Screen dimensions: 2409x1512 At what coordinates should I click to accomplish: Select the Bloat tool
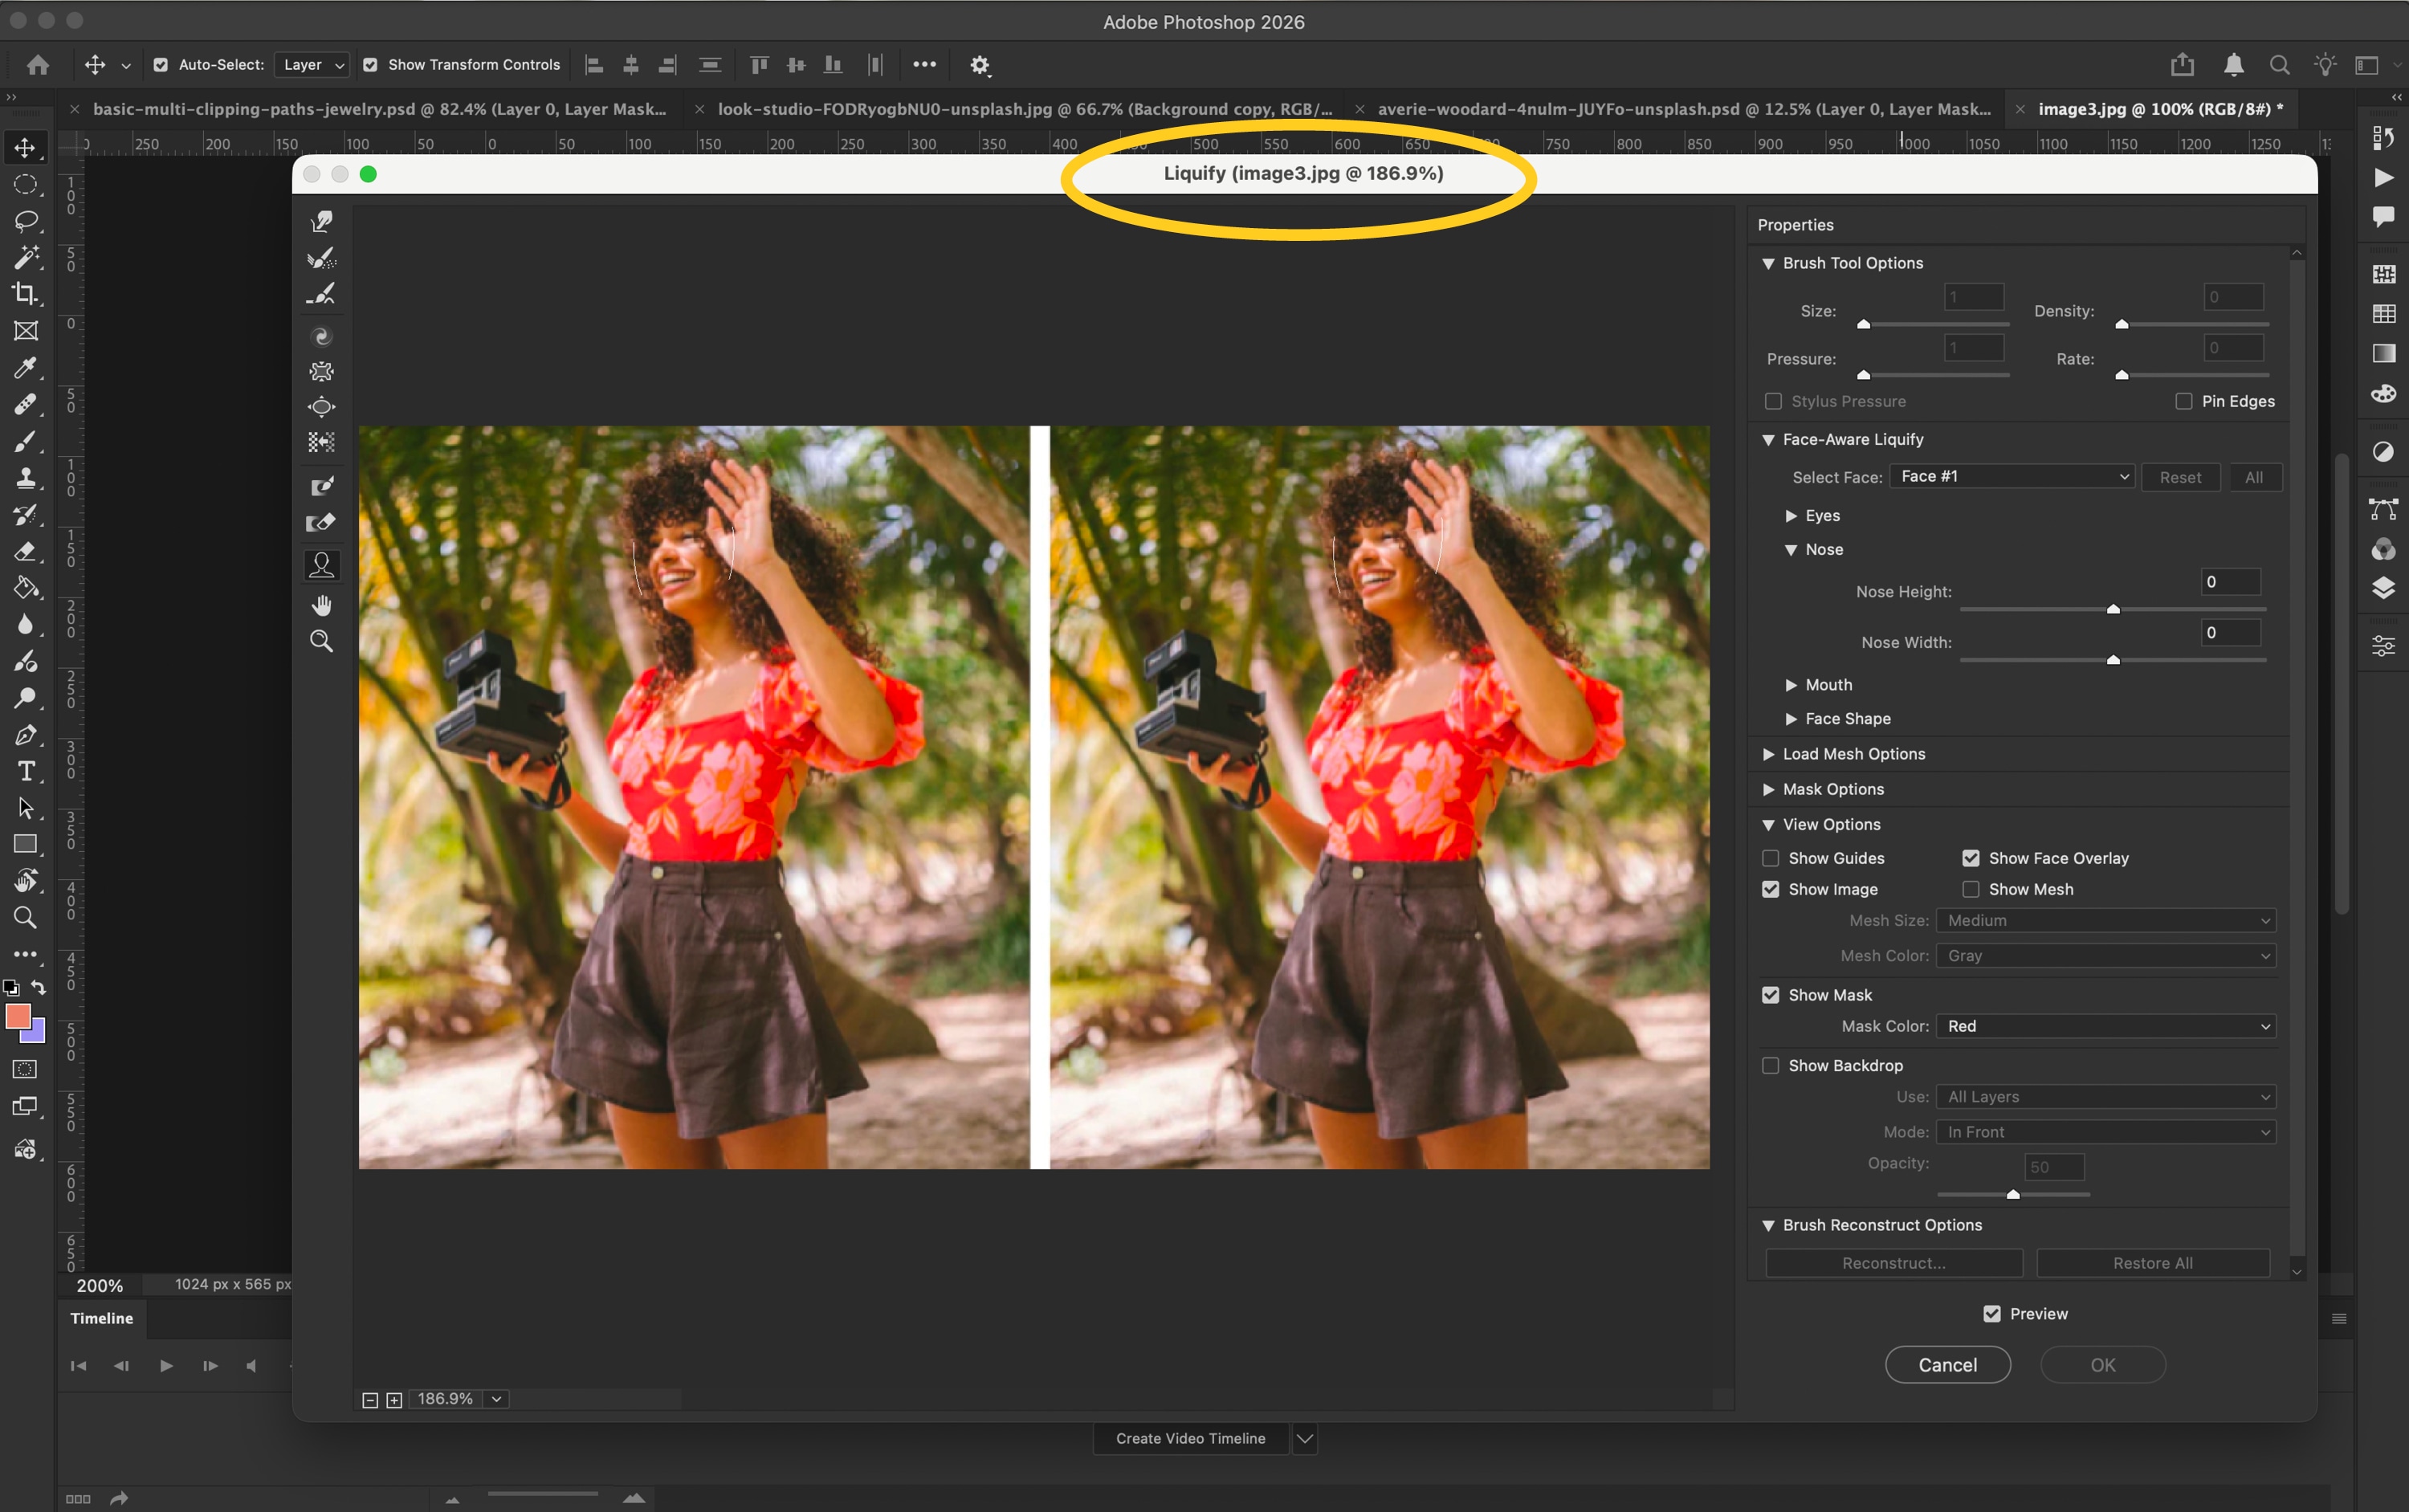[321, 407]
